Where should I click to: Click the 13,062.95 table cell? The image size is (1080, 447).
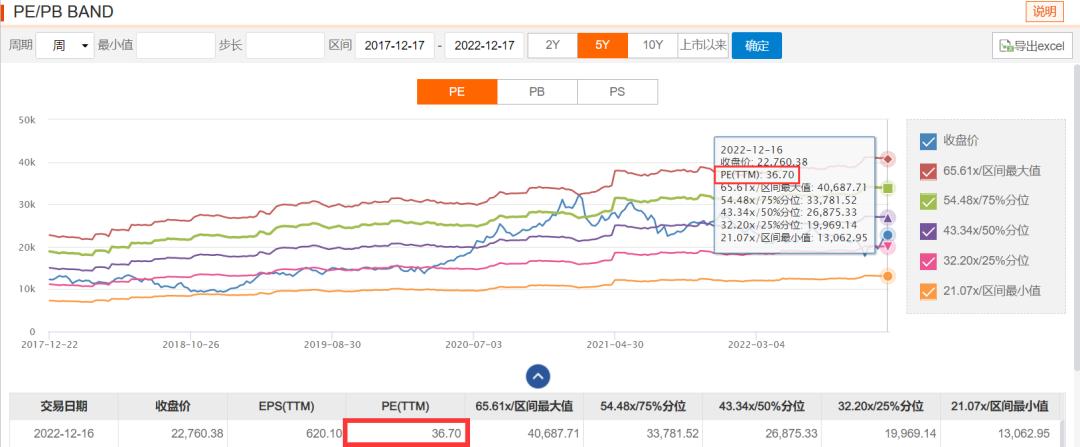click(999, 434)
